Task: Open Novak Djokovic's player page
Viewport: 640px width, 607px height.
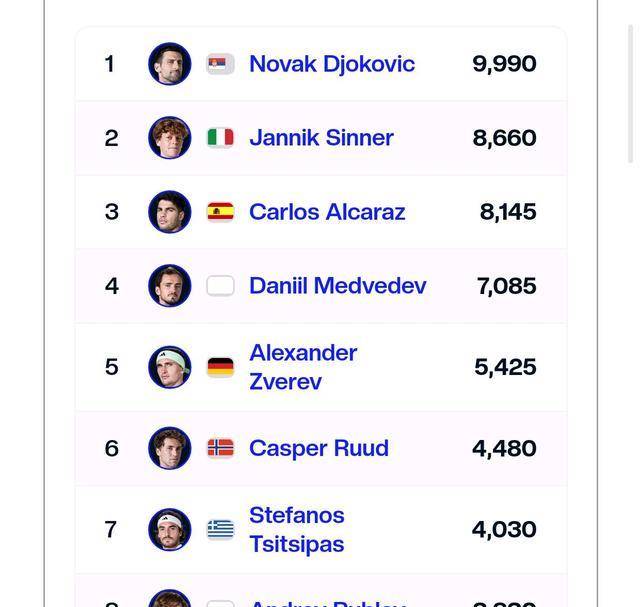Action: (x=331, y=64)
